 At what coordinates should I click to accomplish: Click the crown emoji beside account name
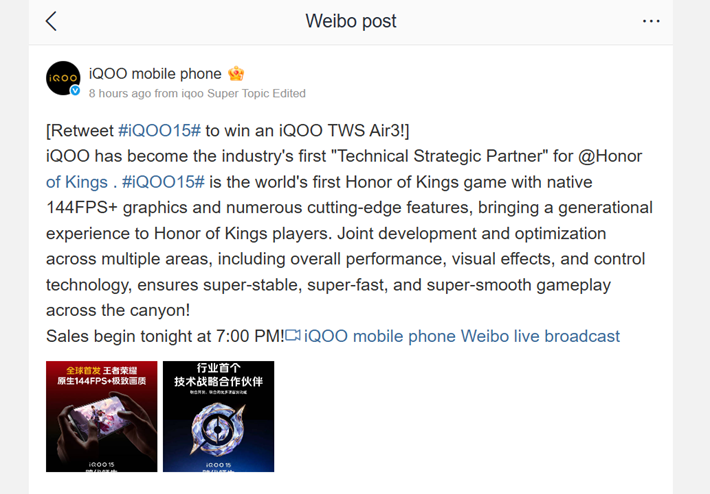[236, 74]
